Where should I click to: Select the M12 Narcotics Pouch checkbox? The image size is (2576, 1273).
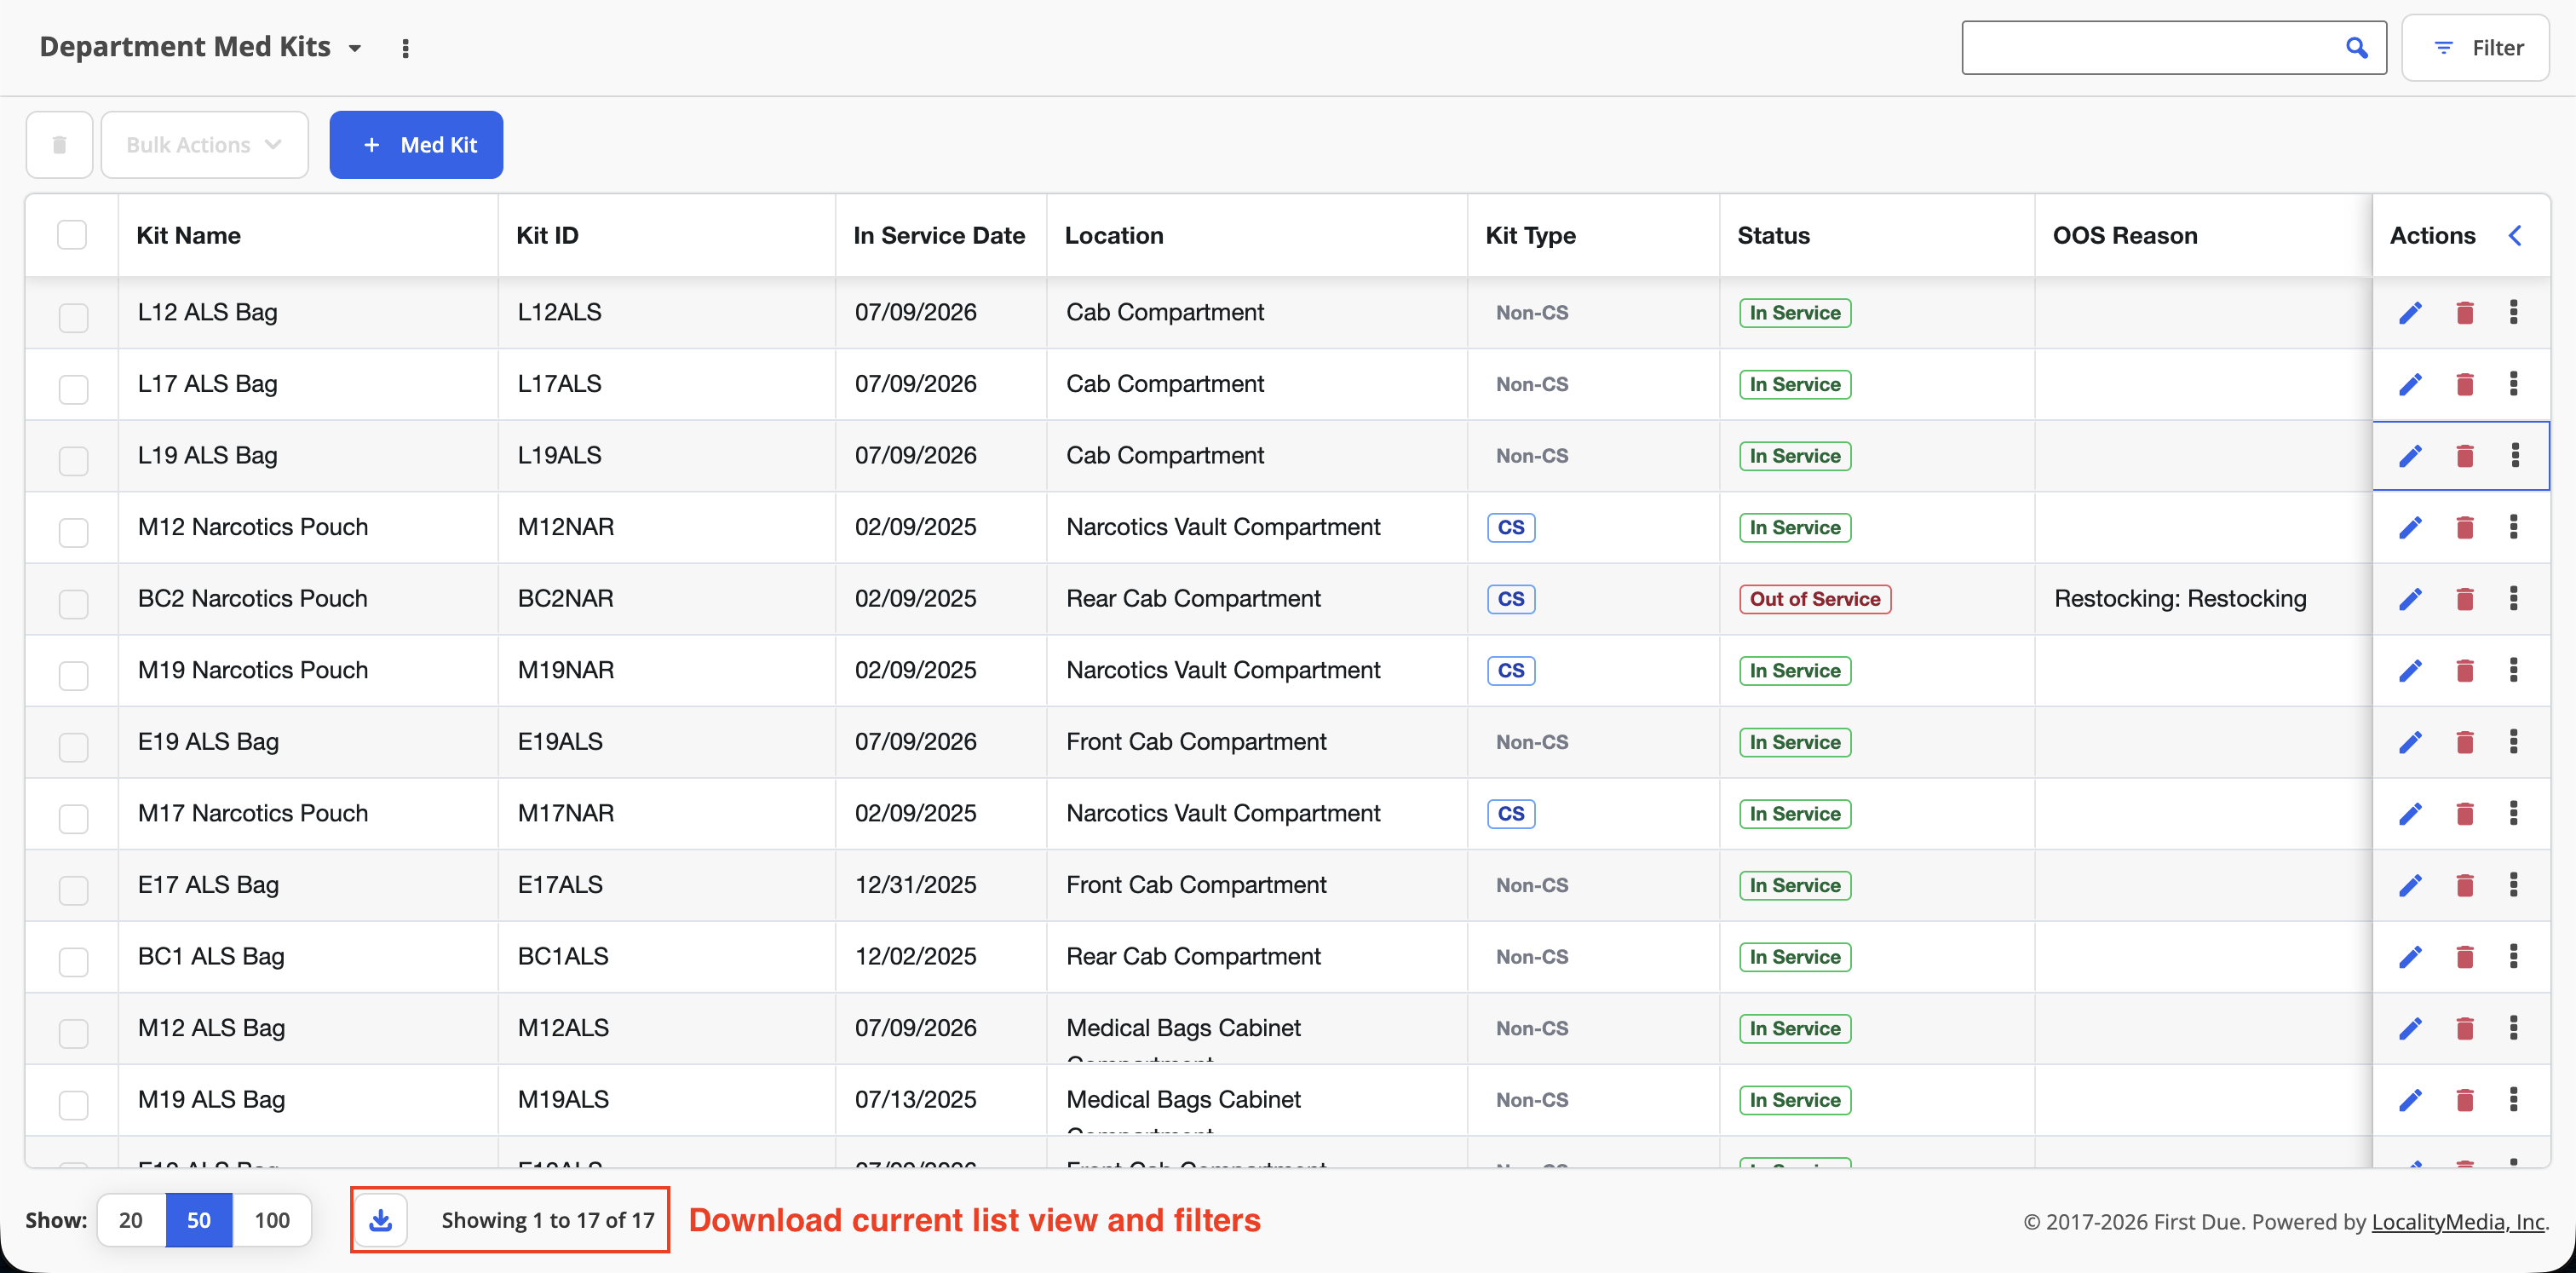click(73, 533)
